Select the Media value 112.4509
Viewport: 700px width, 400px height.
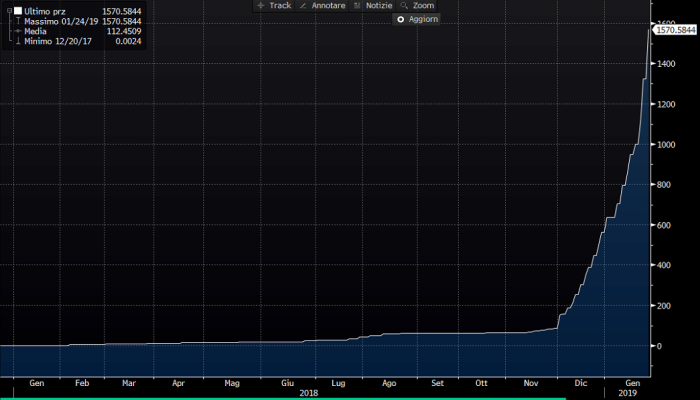(124, 31)
